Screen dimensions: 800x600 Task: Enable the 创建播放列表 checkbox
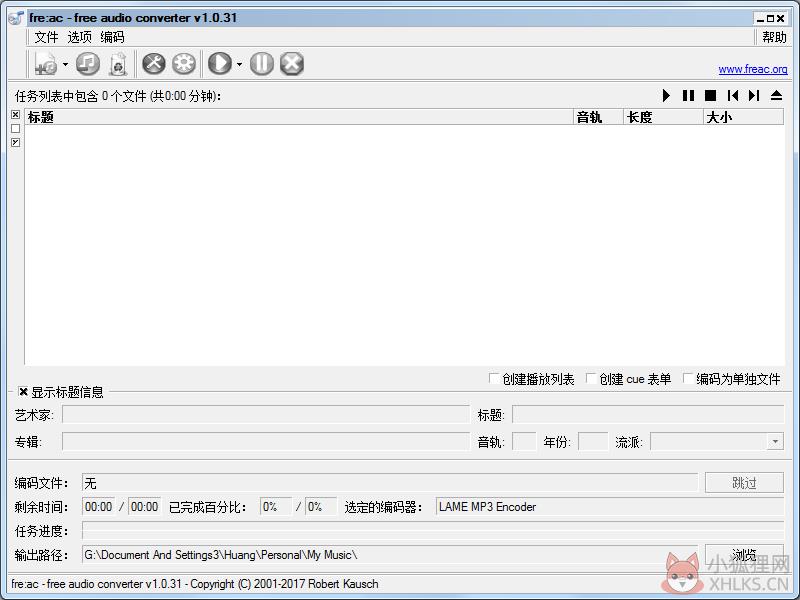[x=493, y=379]
